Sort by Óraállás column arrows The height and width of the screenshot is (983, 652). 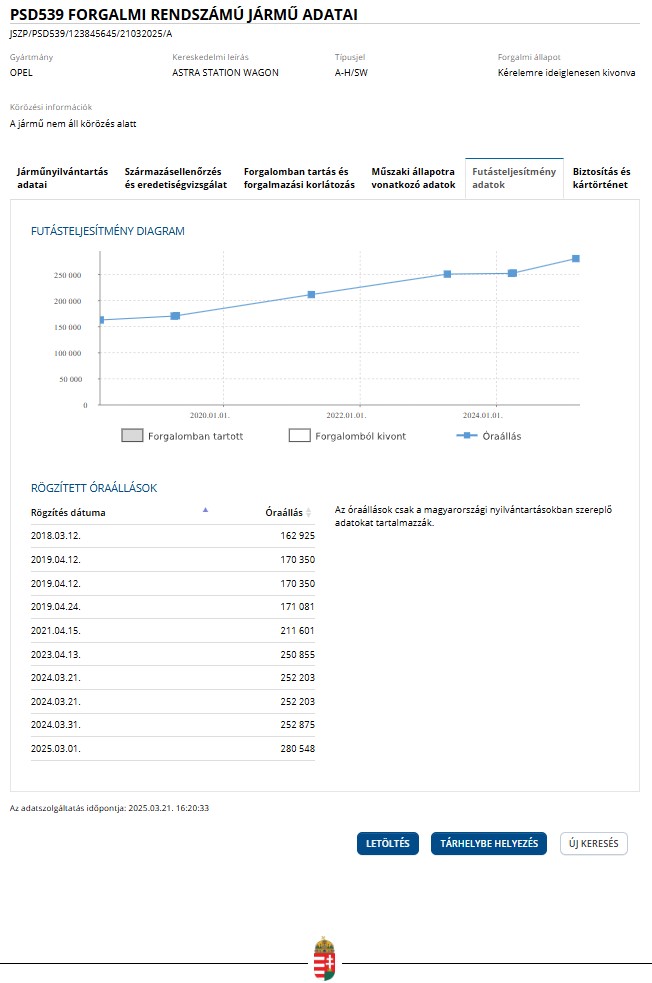[x=308, y=512]
